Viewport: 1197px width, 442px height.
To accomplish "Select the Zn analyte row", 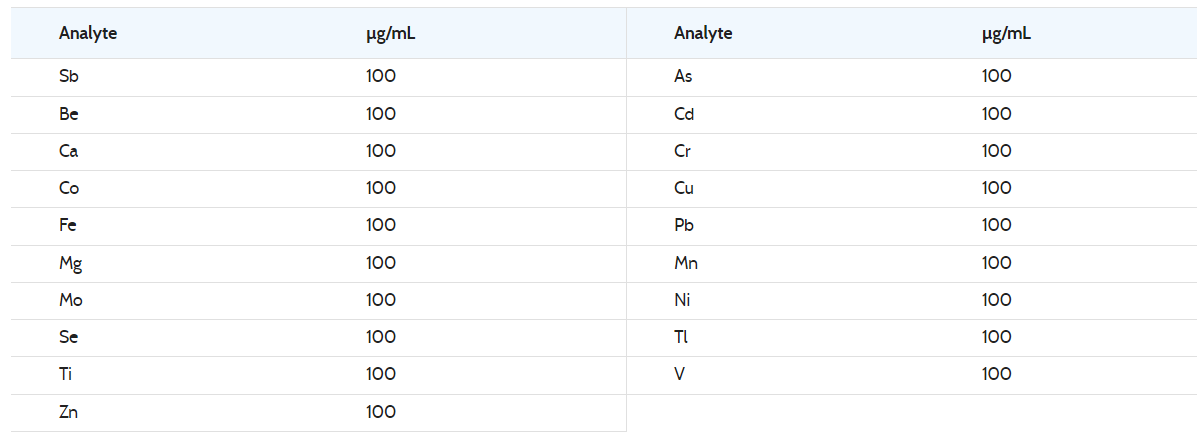I will pos(69,412).
